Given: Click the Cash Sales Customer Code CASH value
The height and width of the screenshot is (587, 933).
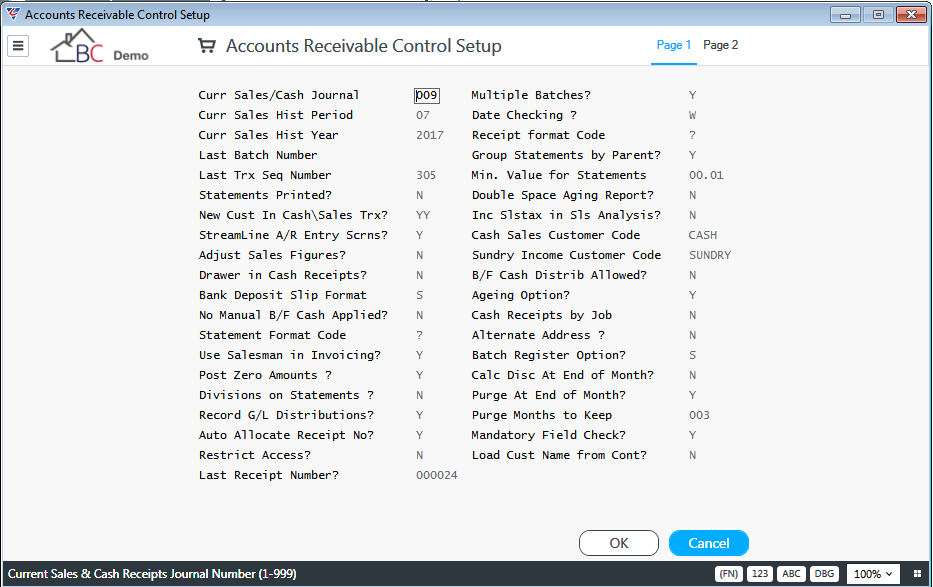Looking at the screenshot, I should pyautogui.click(x=703, y=235).
